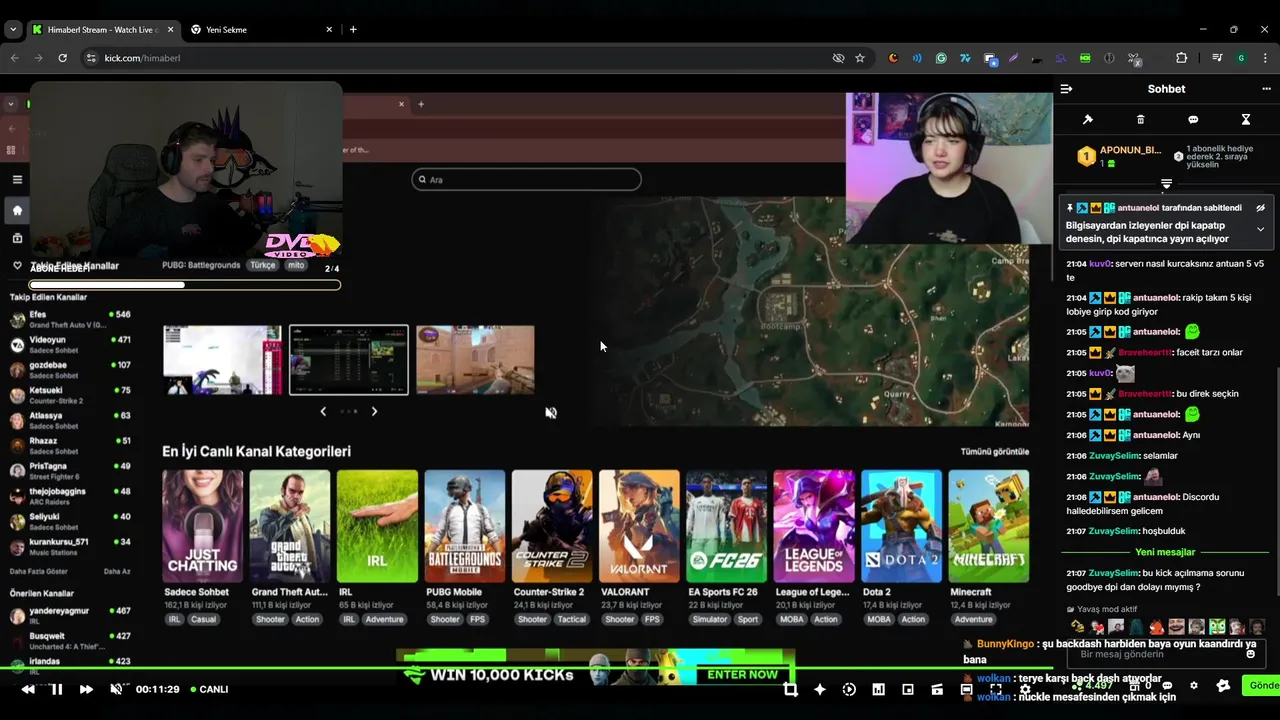Go to next carousel slide arrow

374,411
